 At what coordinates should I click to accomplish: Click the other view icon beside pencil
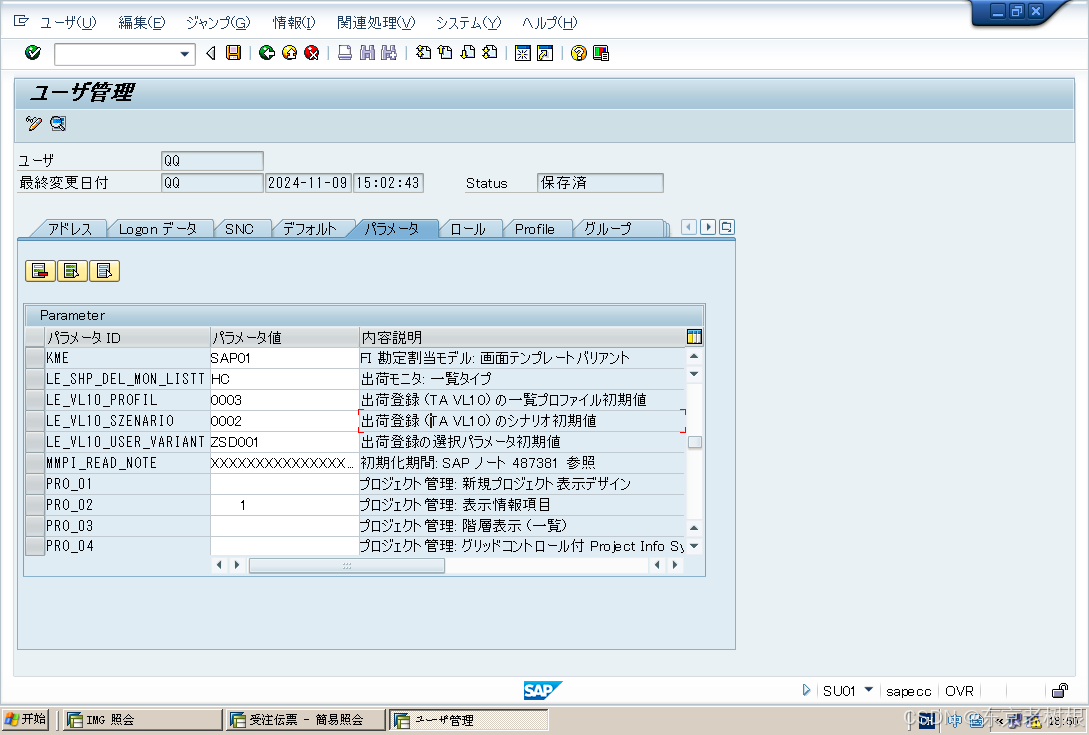pos(58,124)
